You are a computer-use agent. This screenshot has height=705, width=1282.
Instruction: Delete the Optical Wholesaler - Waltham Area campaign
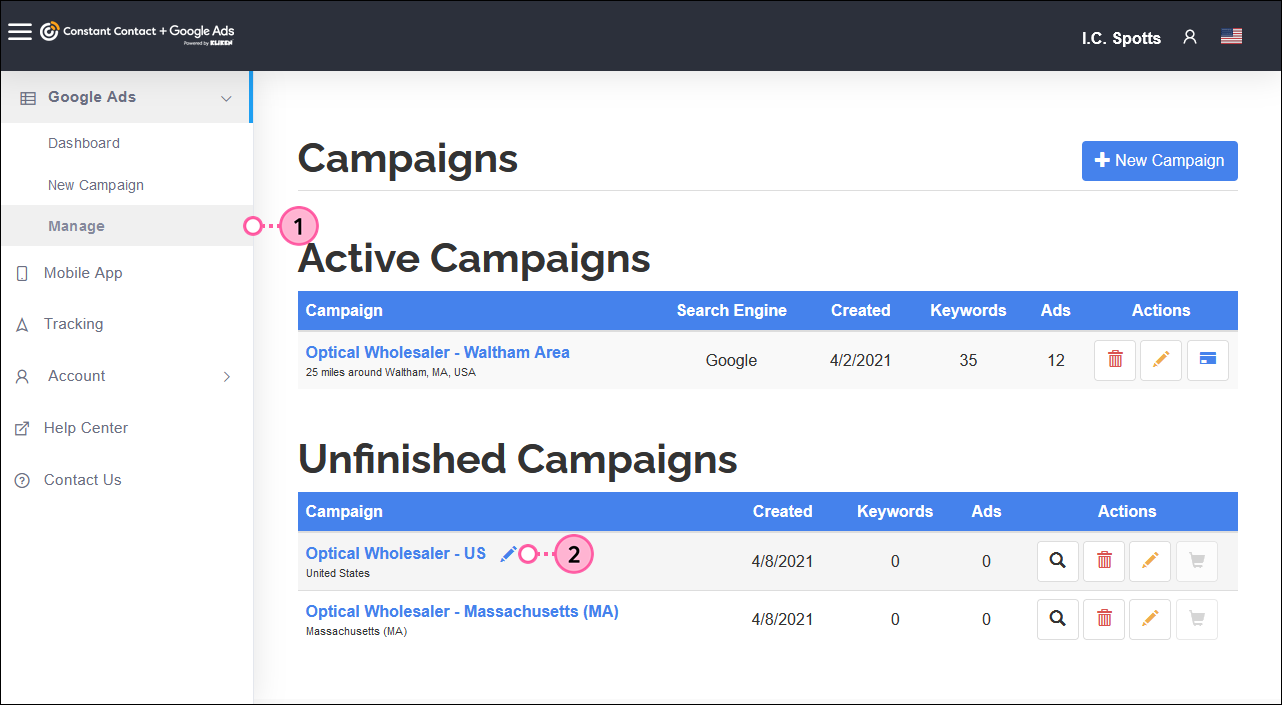pyautogui.click(x=1114, y=360)
